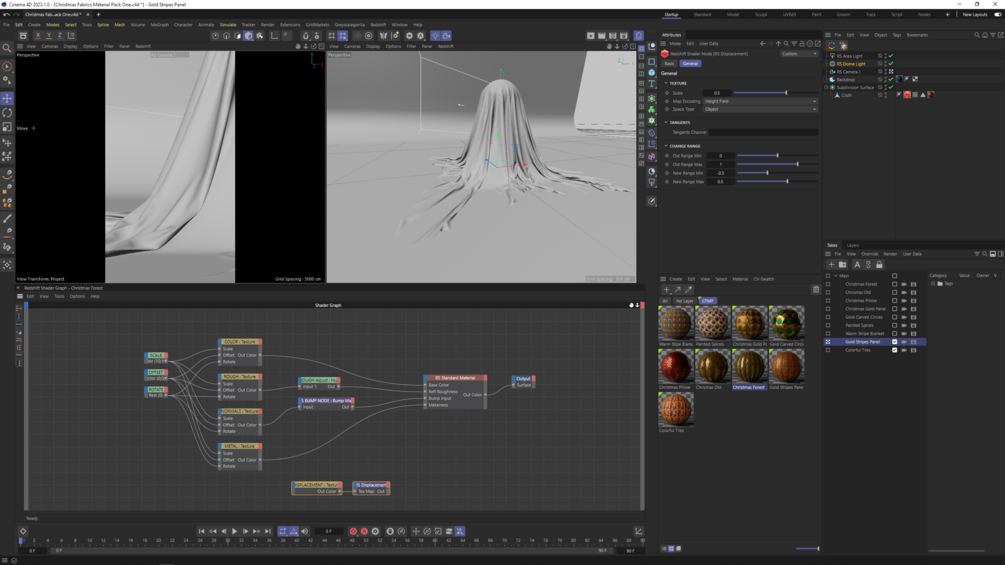
Task: Switch to the Layers tab
Action: pos(852,245)
